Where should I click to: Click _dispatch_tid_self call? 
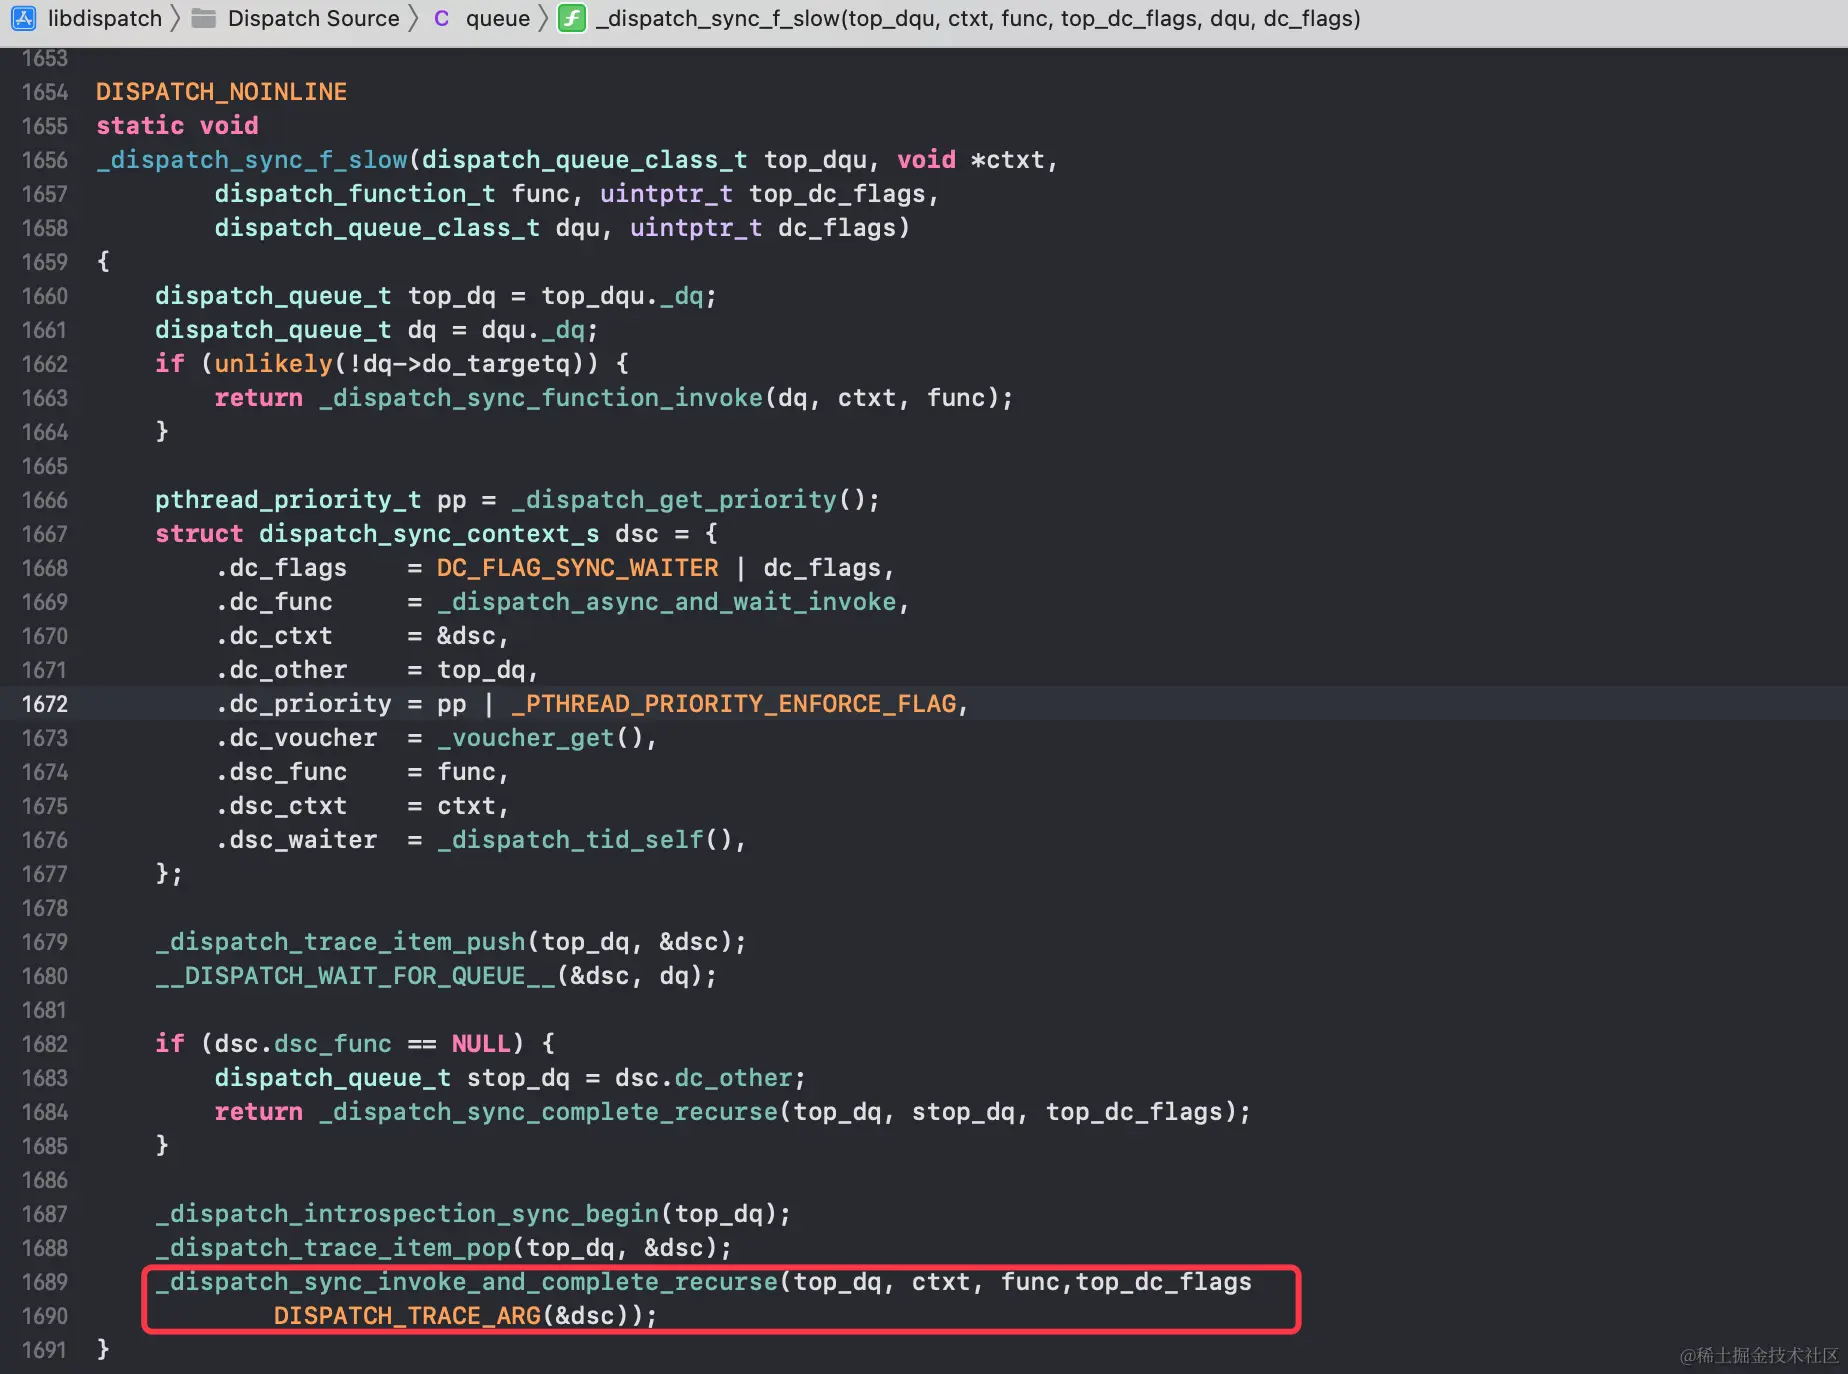tap(570, 840)
